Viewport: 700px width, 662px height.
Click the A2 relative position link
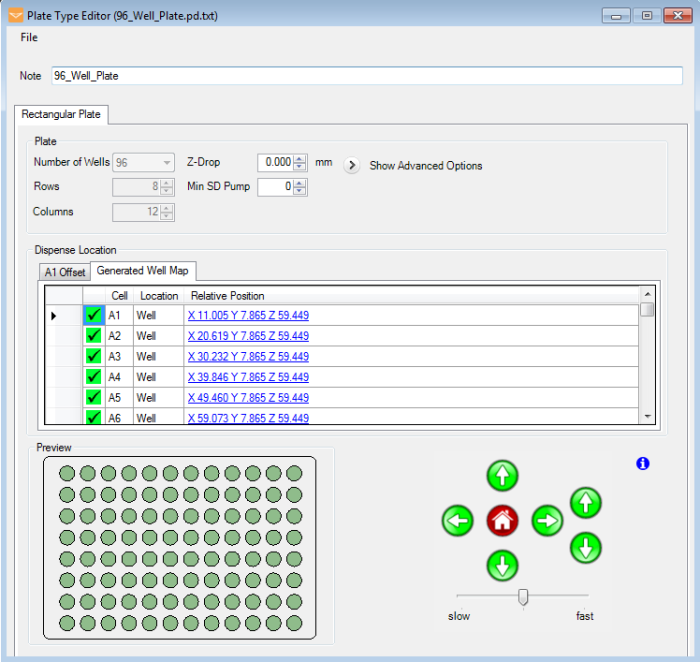click(x=248, y=336)
